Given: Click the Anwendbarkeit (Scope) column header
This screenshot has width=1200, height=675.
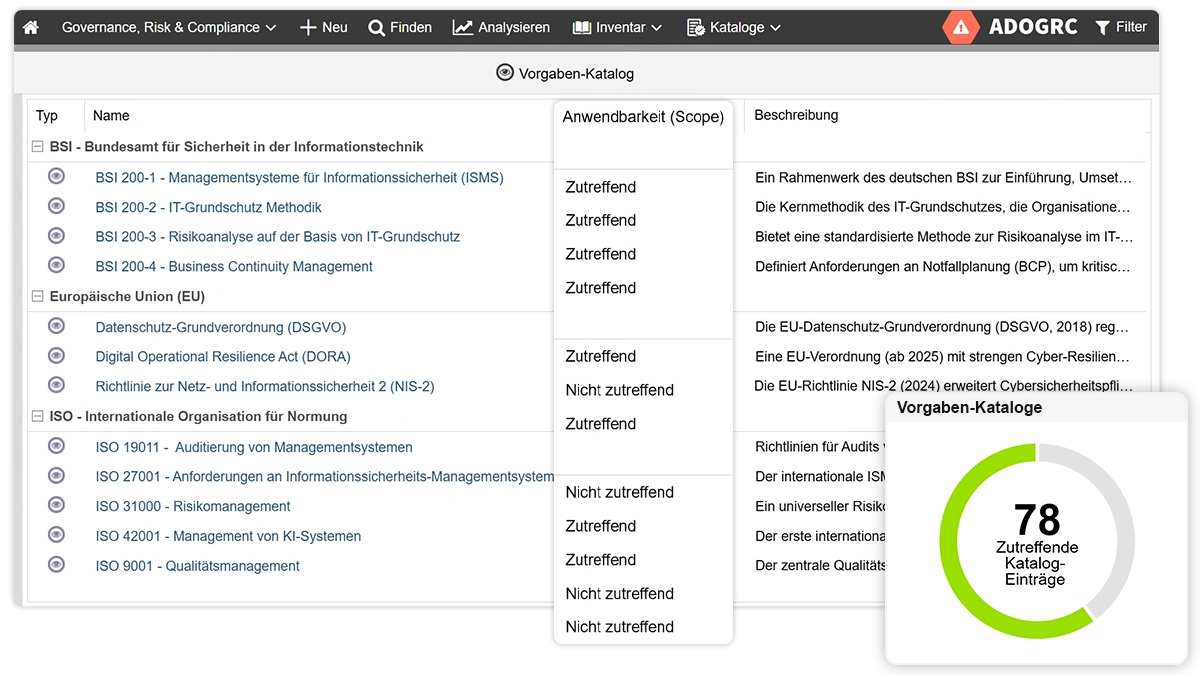Looking at the screenshot, I should 643,117.
